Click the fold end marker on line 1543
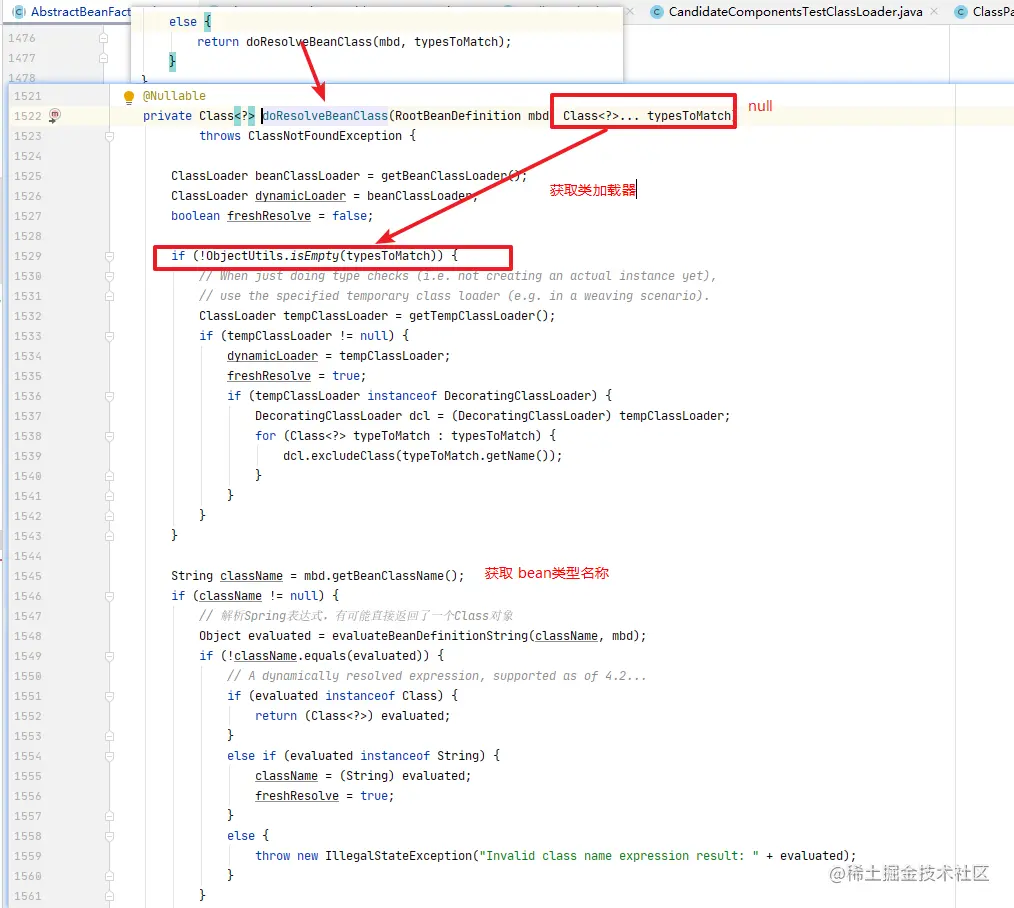 (x=109, y=537)
